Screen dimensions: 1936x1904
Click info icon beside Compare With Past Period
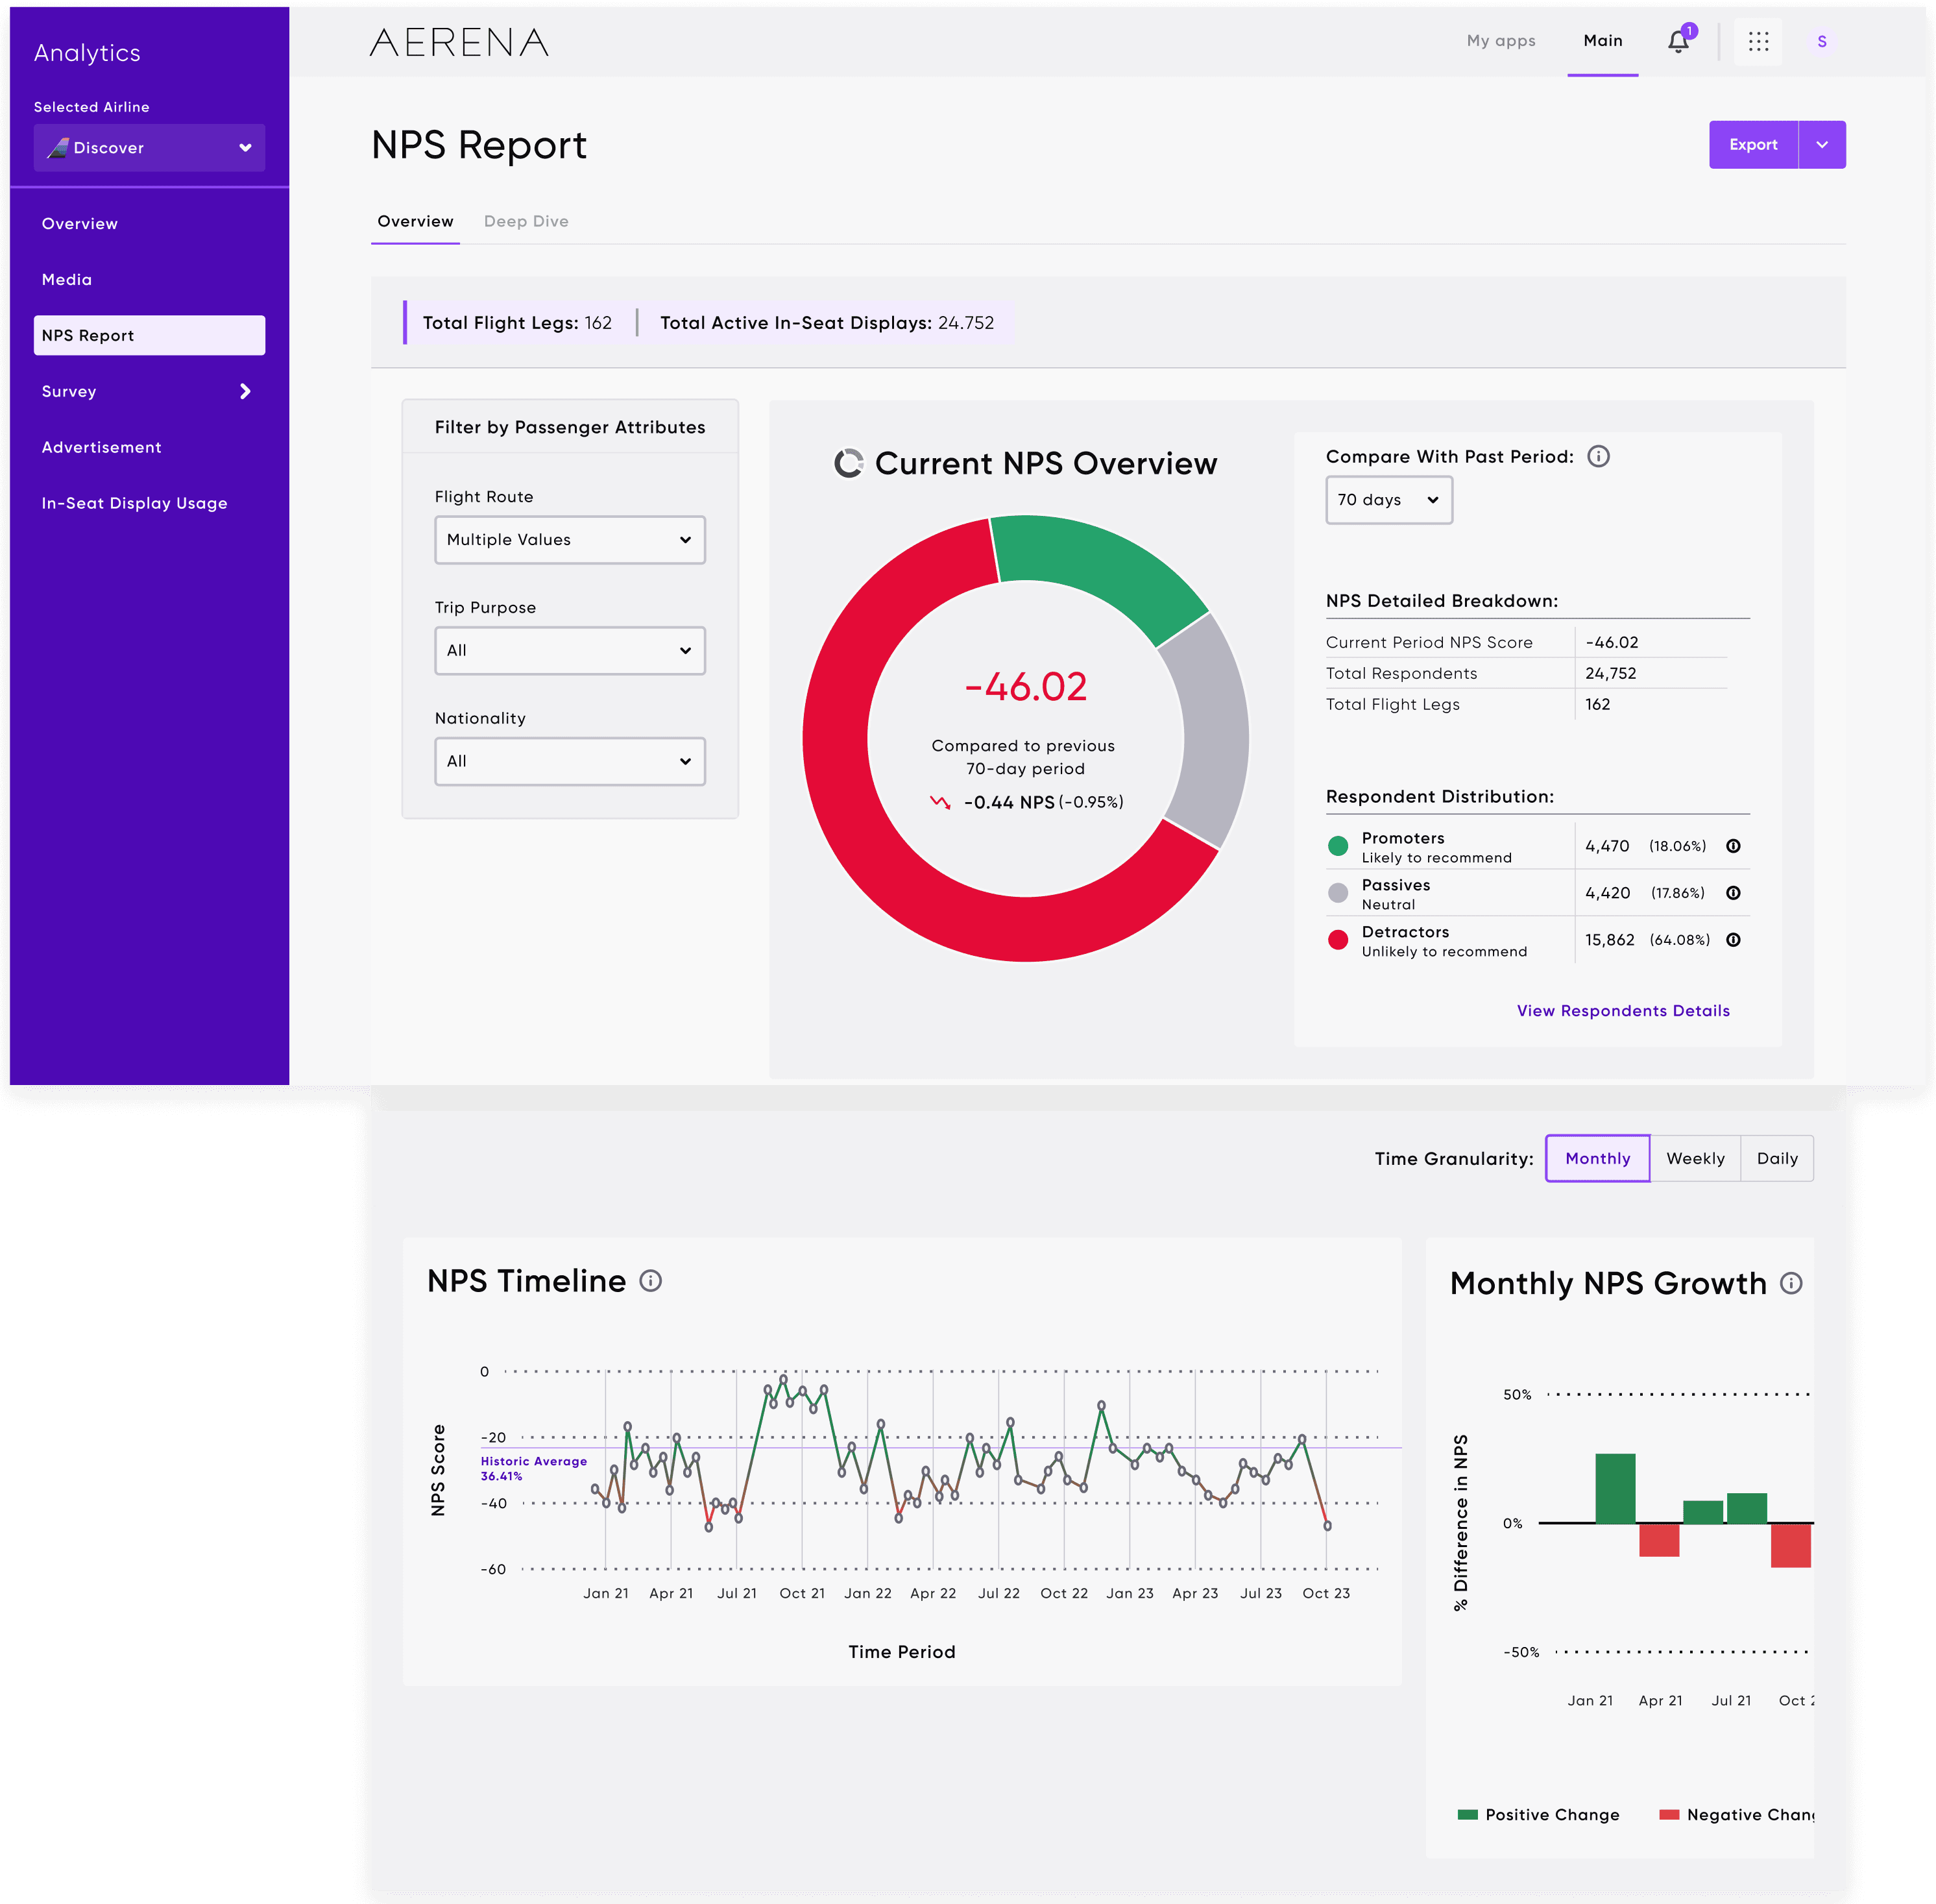pos(1598,456)
